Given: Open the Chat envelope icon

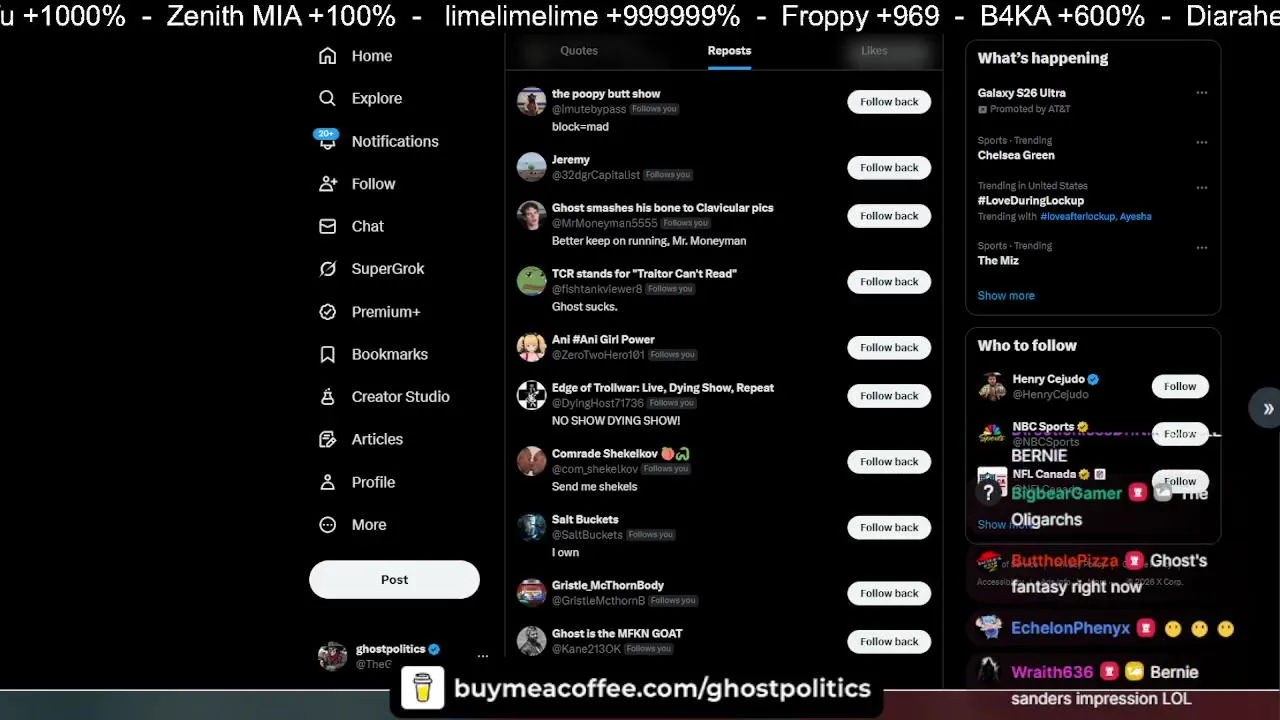Looking at the screenshot, I should click(327, 226).
